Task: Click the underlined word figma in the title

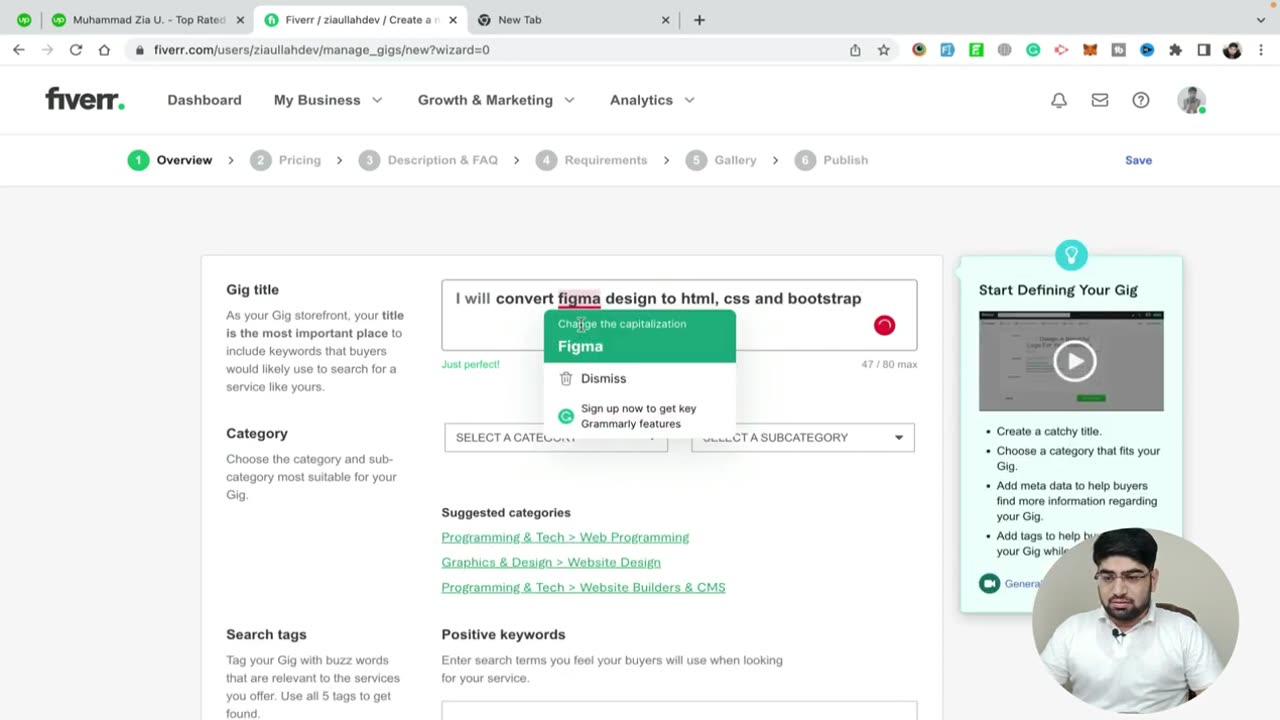Action: (579, 298)
